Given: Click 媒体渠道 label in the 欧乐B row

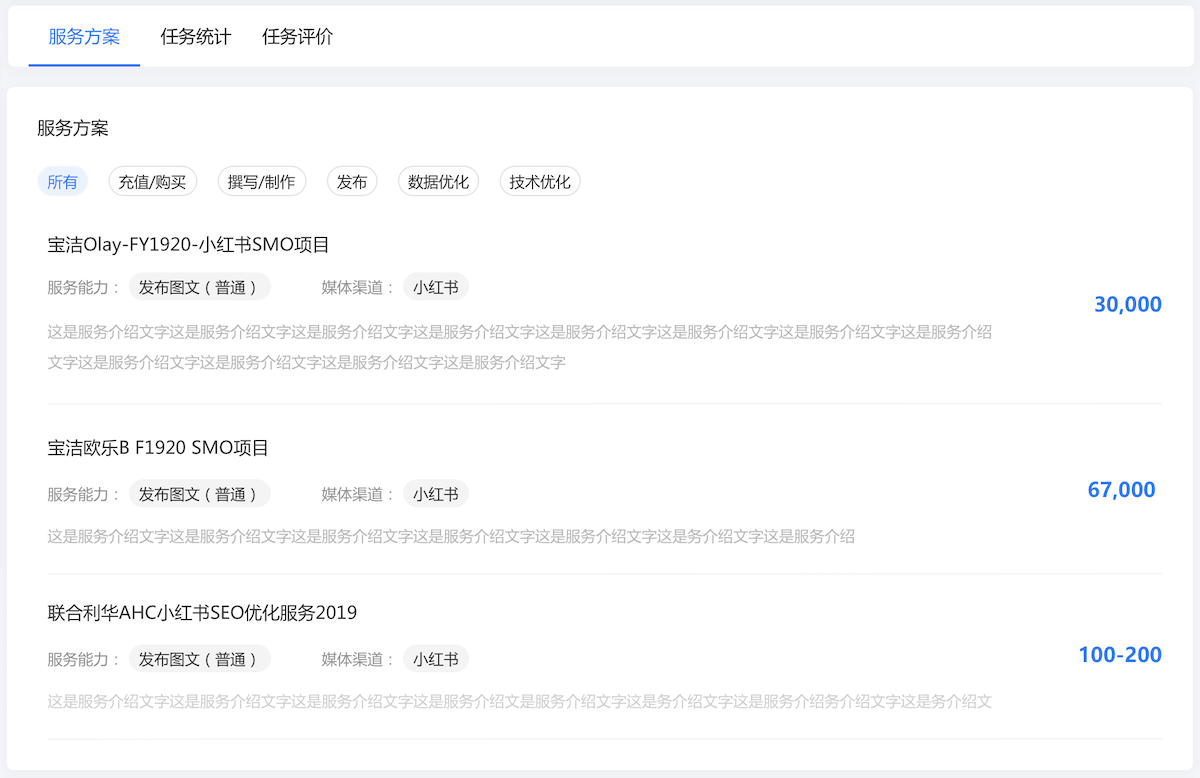Looking at the screenshot, I should [x=358, y=494].
